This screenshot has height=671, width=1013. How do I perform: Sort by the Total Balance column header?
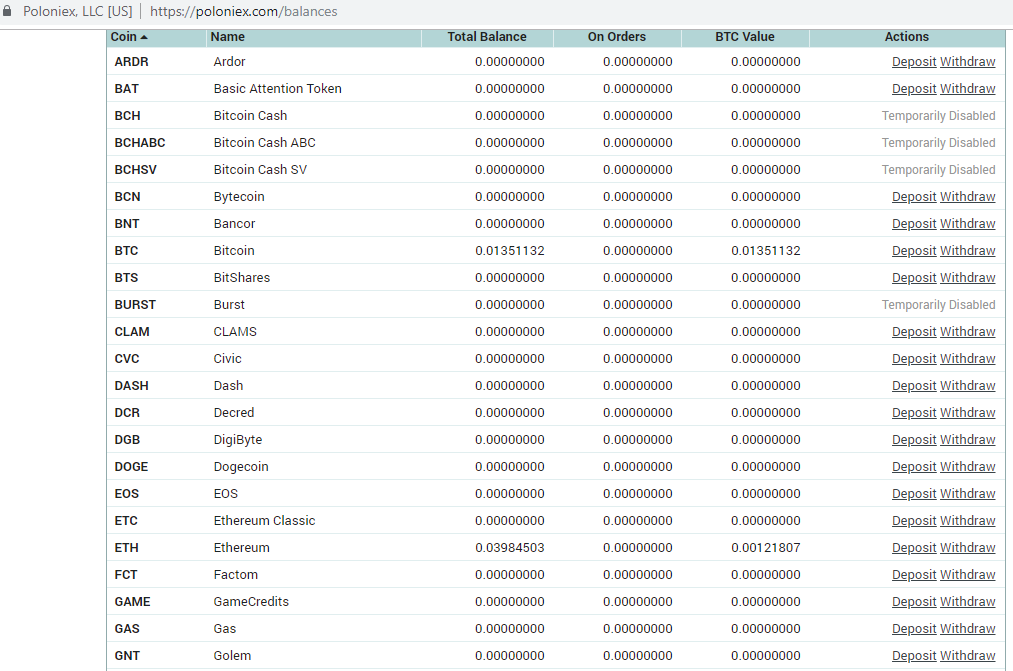[x=486, y=37]
